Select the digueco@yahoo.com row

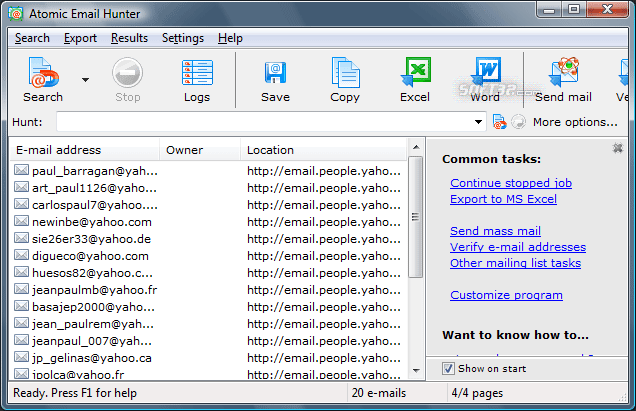click(x=208, y=256)
